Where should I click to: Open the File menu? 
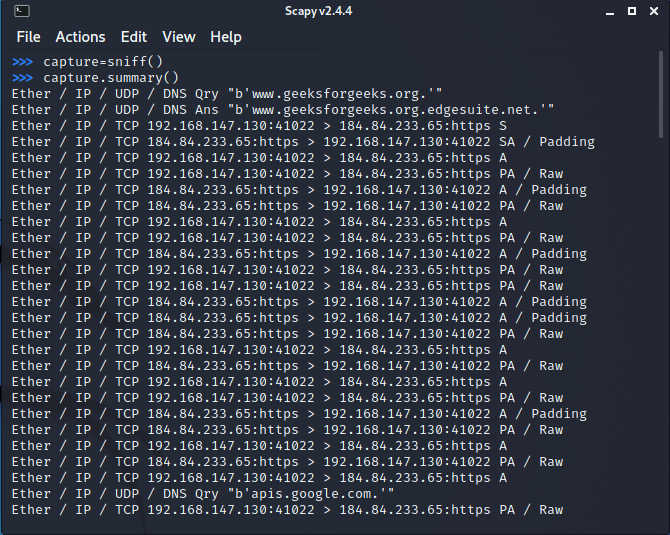point(28,37)
